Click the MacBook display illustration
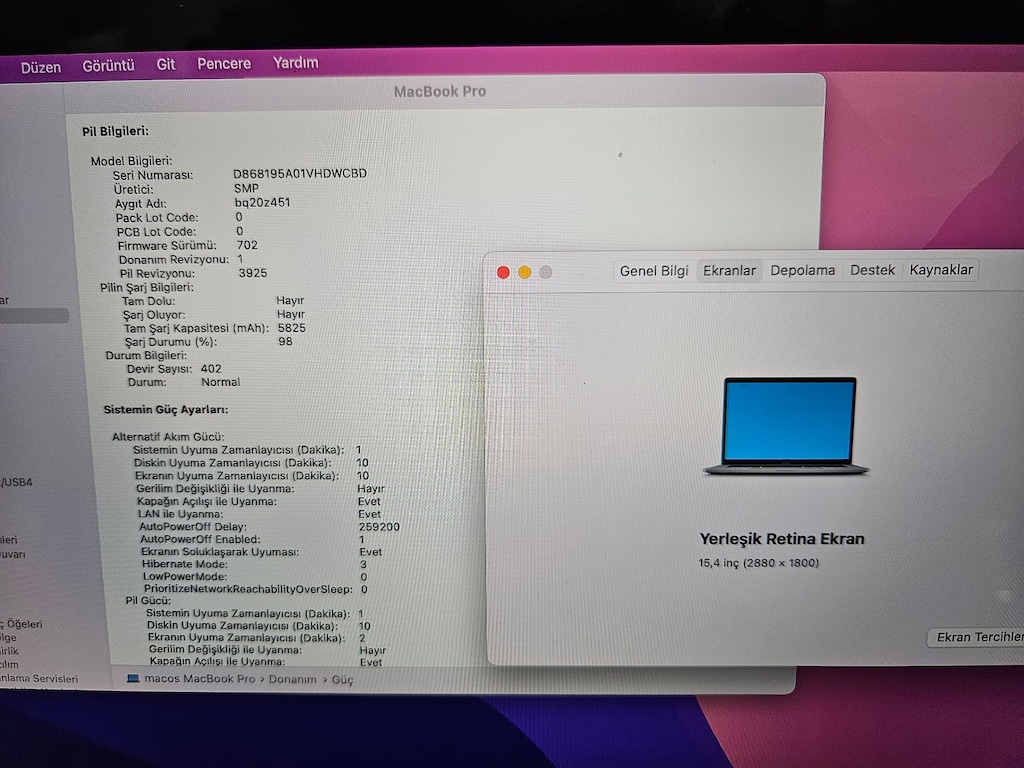Viewport: 1024px width, 768px height. (787, 425)
